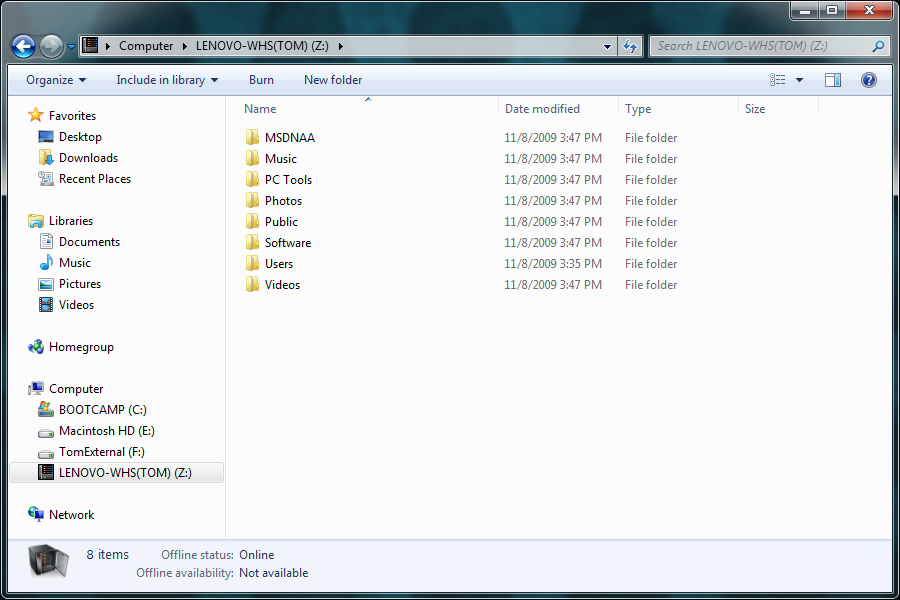This screenshot has width=900, height=600.
Task: Select the BOOTCAMP (C:) drive
Action: (x=45, y=410)
